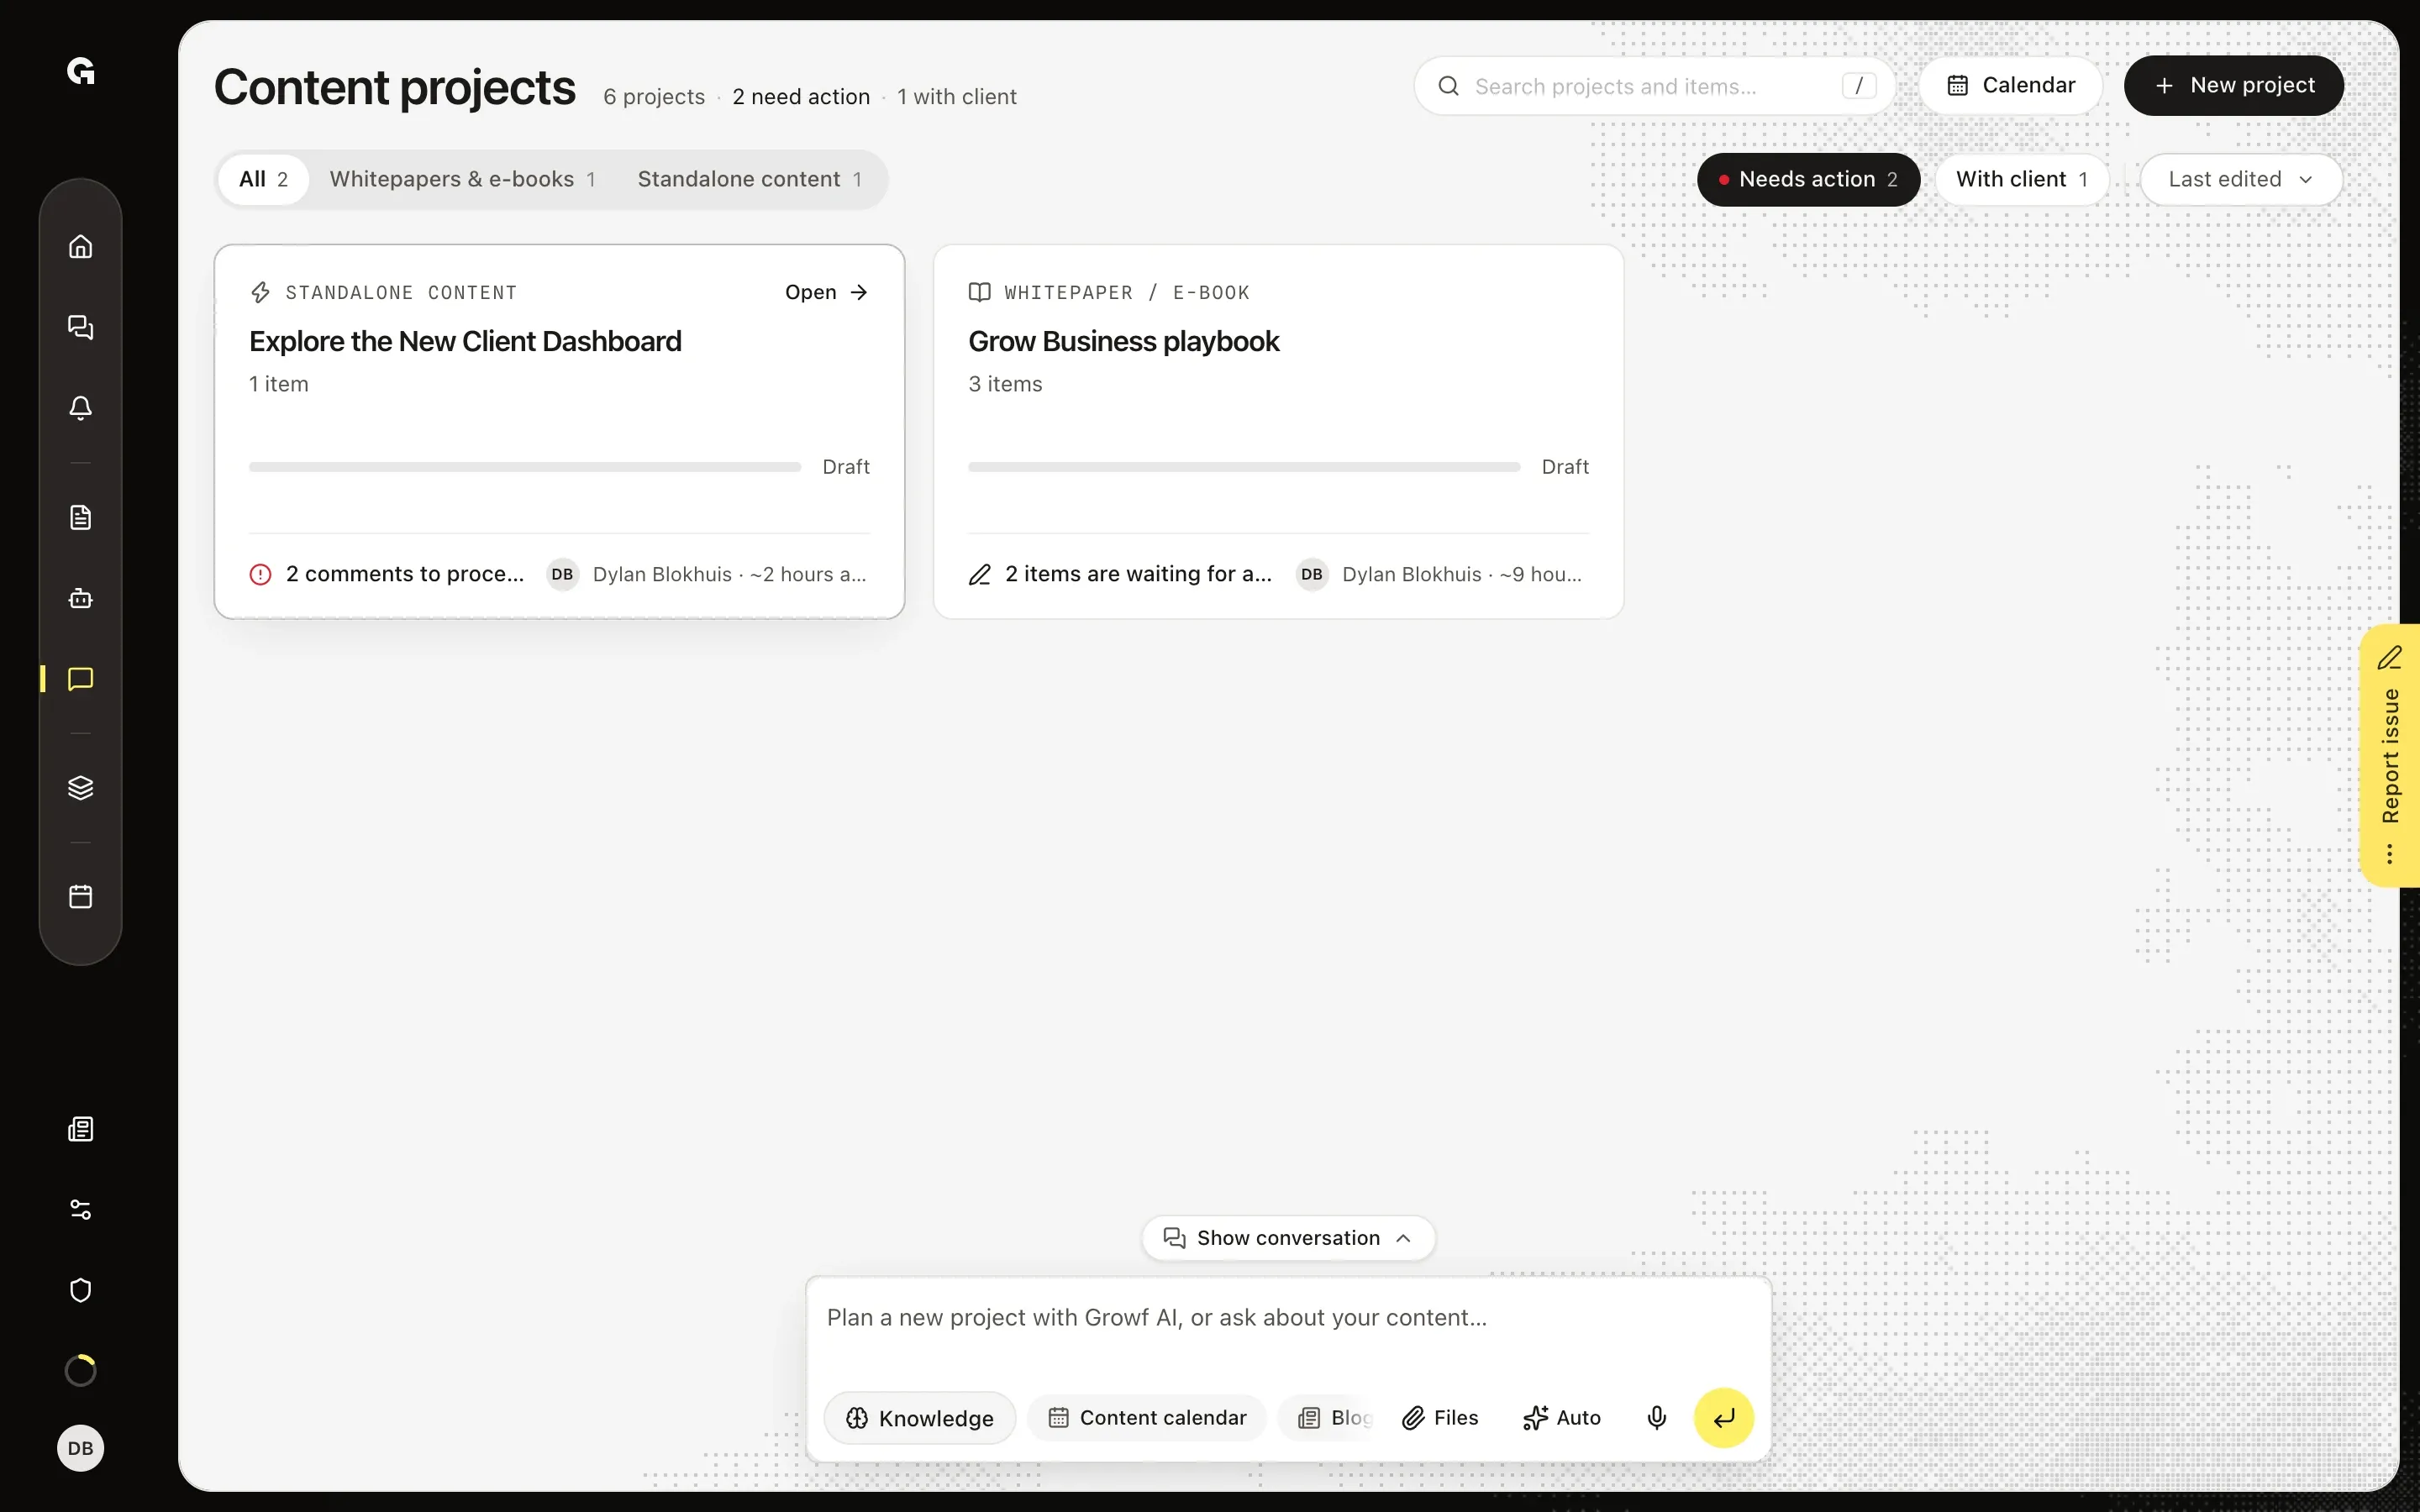The width and height of the screenshot is (2420, 1512).
Task: Focus the Search projects and items field
Action: point(1654,86)
